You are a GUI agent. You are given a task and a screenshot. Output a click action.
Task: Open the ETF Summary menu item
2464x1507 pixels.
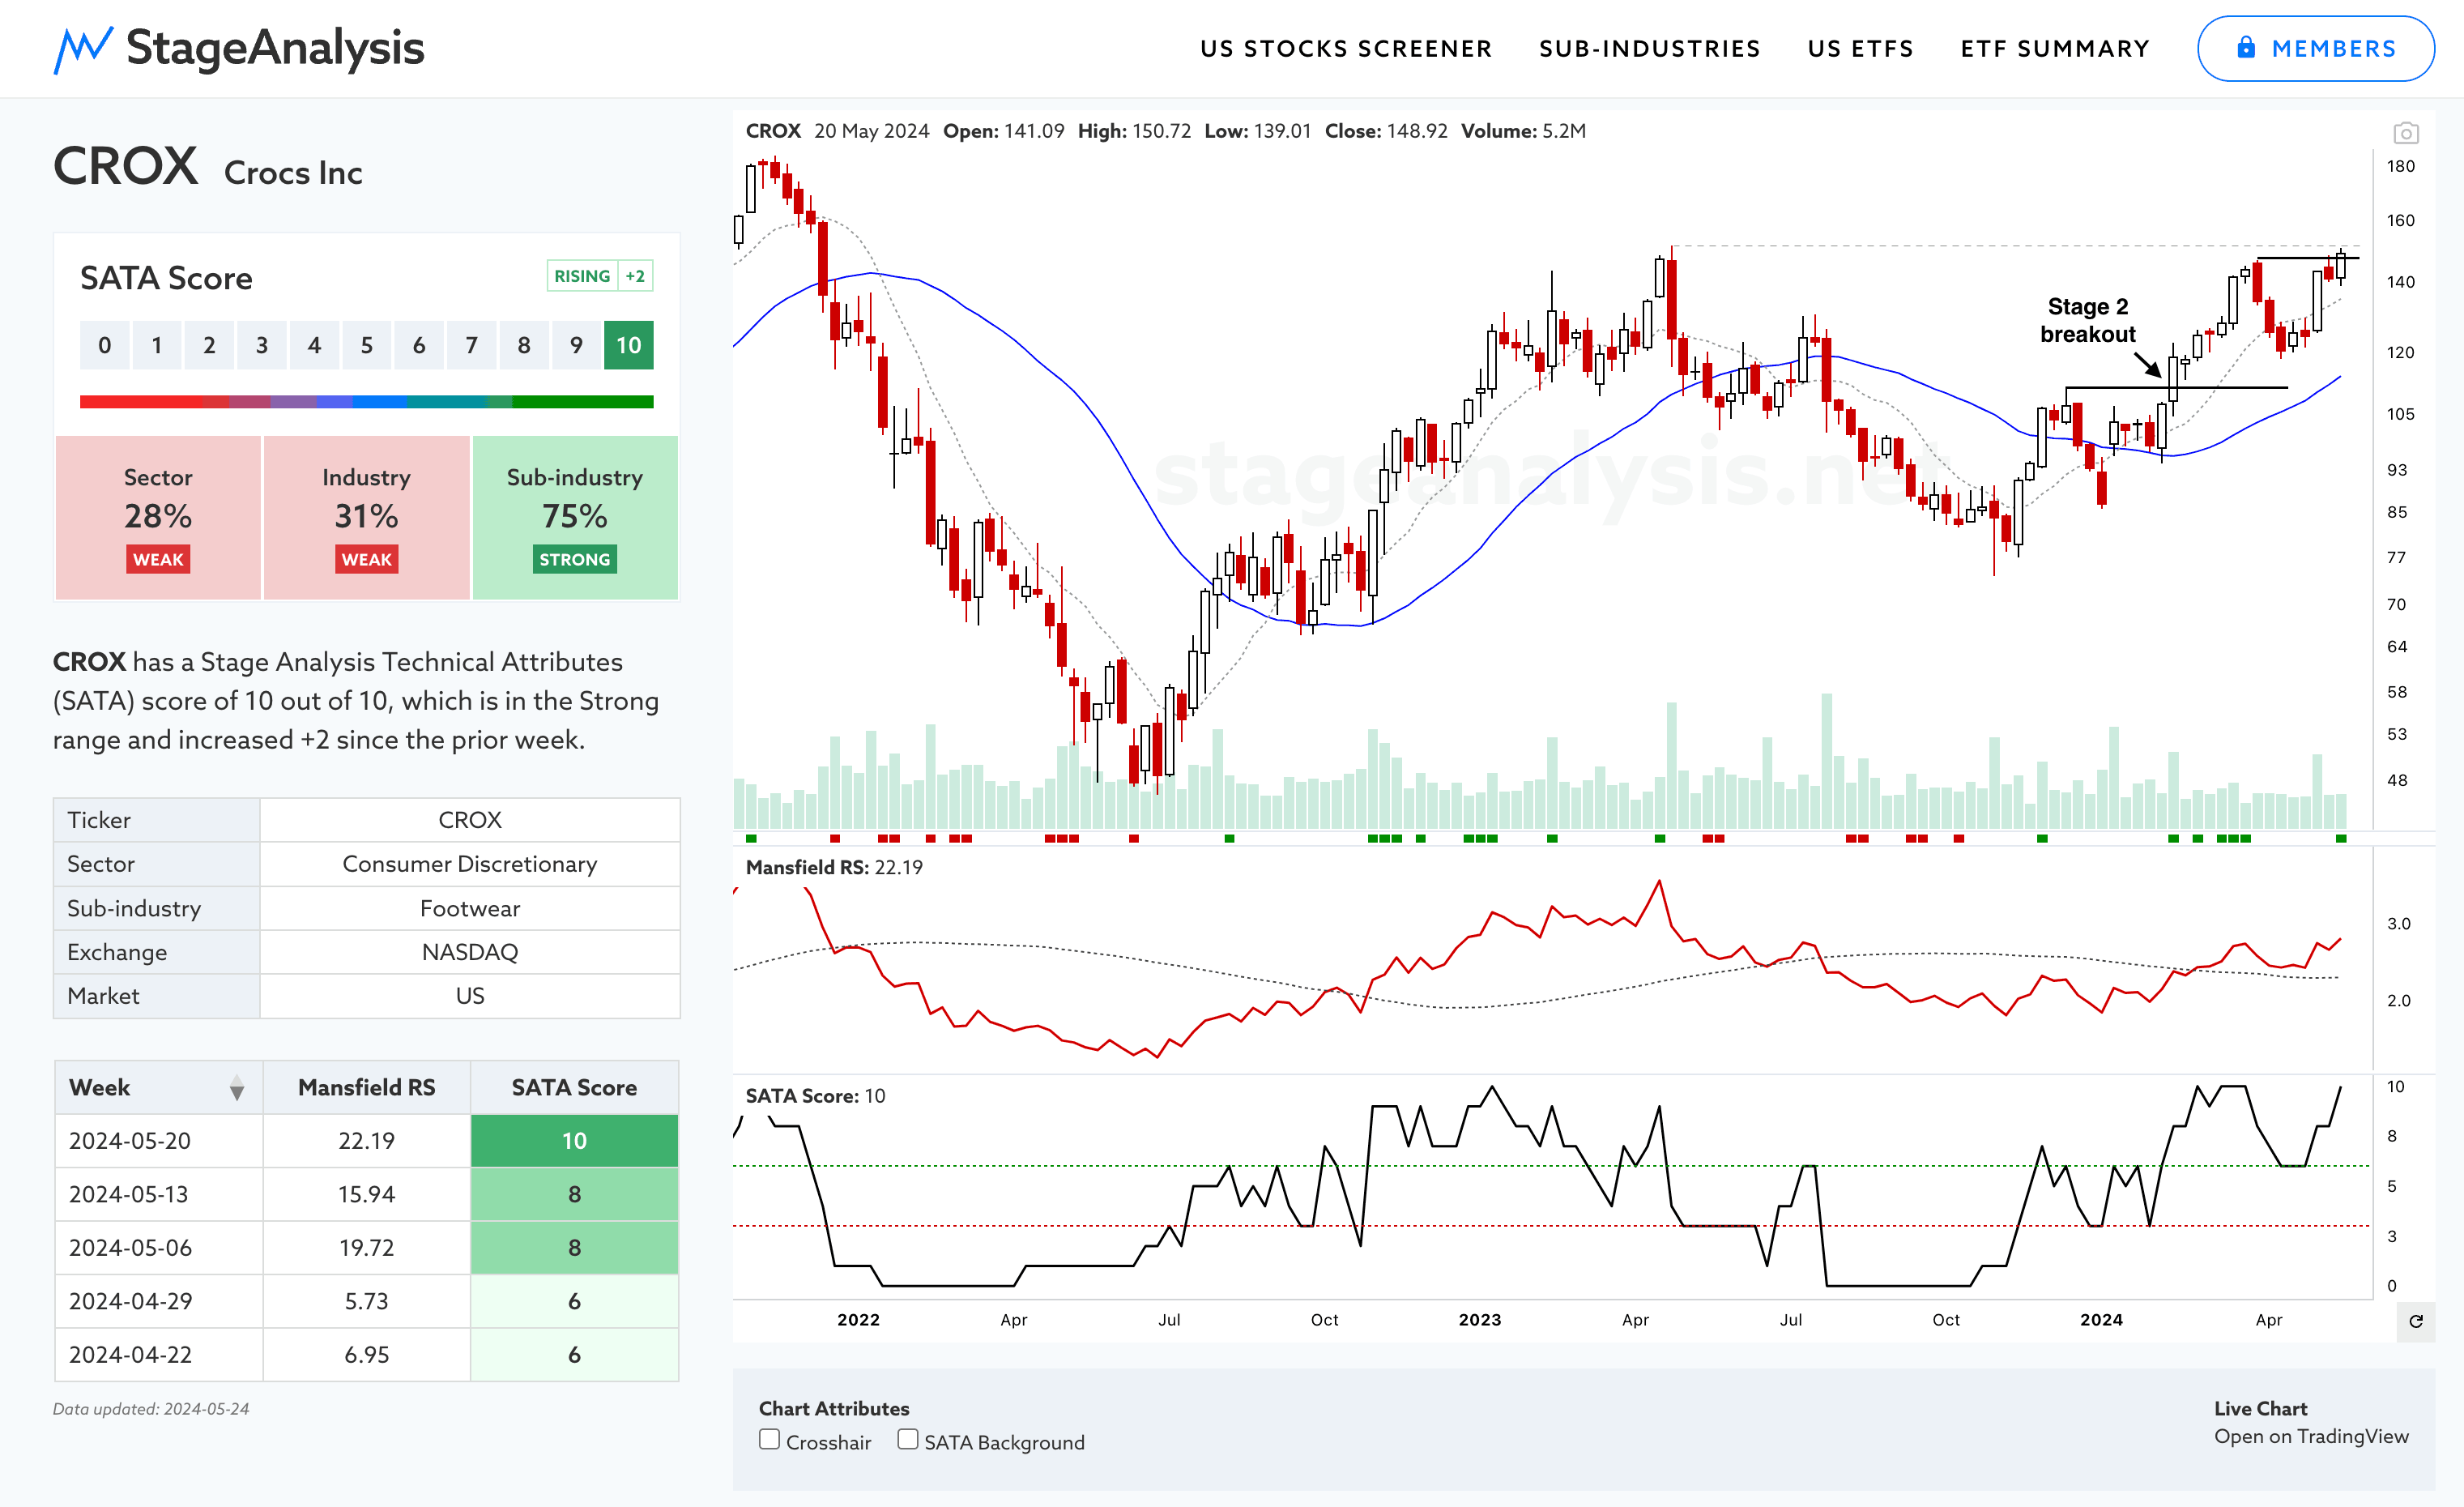(2055, 49)
